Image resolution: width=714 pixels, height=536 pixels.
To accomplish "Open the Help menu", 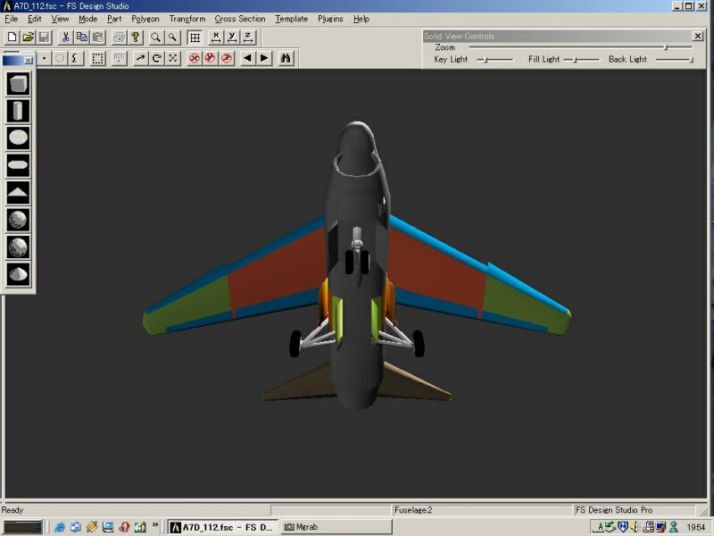I will click(x=361, y=19).
